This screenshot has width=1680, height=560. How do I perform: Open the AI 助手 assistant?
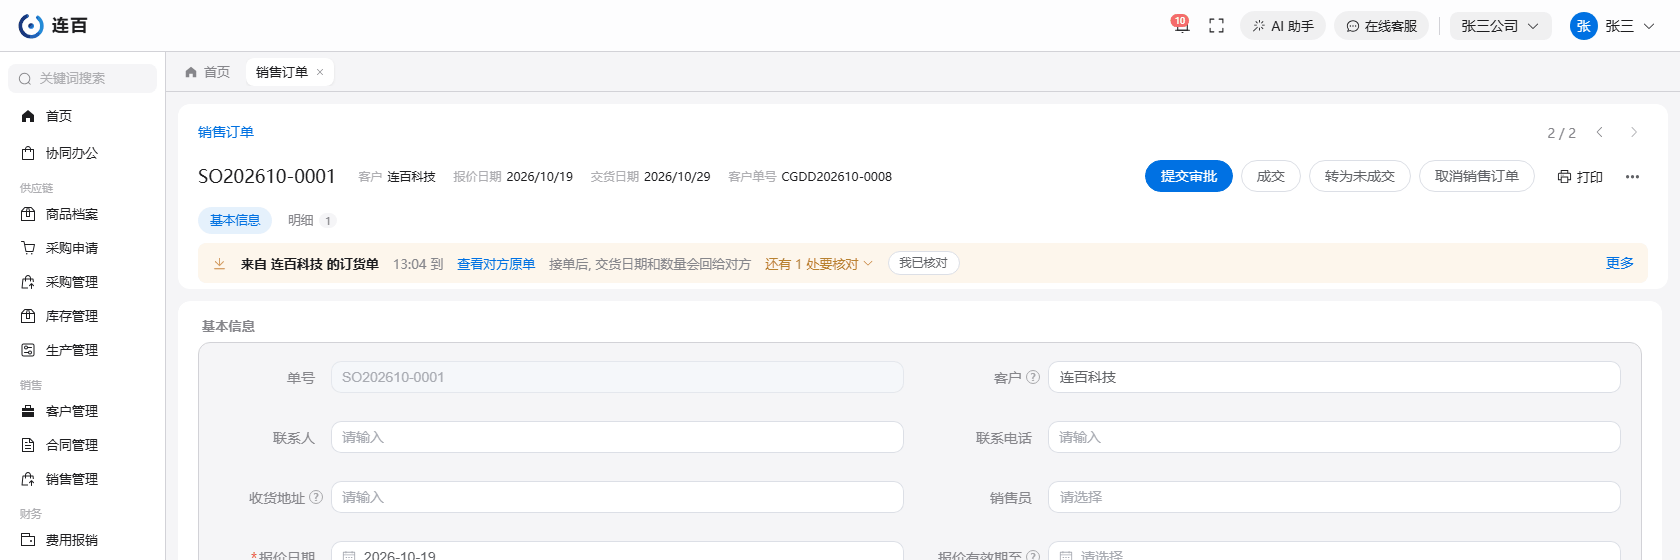coord(1283,26)
